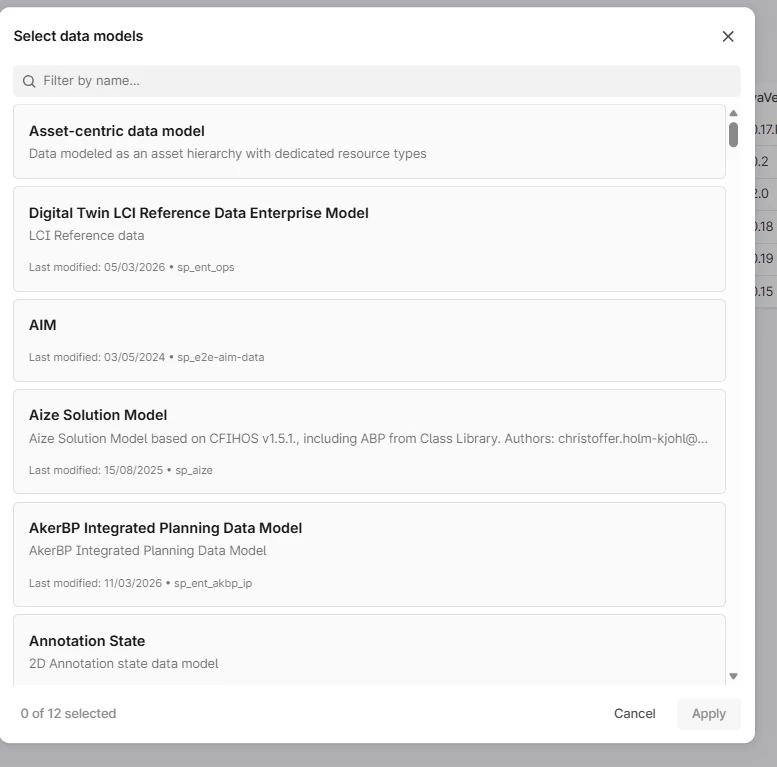Click AkerBP's last modified sp_ent_akbp_ip line
The height and width of the screenshot is (767, 777).
(x=140, y=583)
